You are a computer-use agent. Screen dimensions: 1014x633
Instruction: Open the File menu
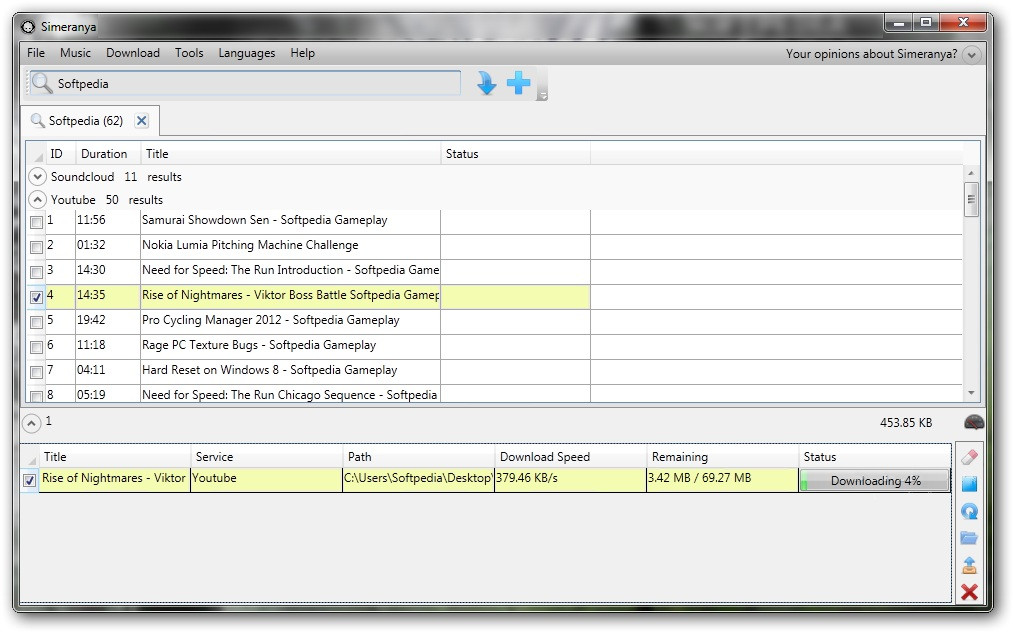coord(36,53)
